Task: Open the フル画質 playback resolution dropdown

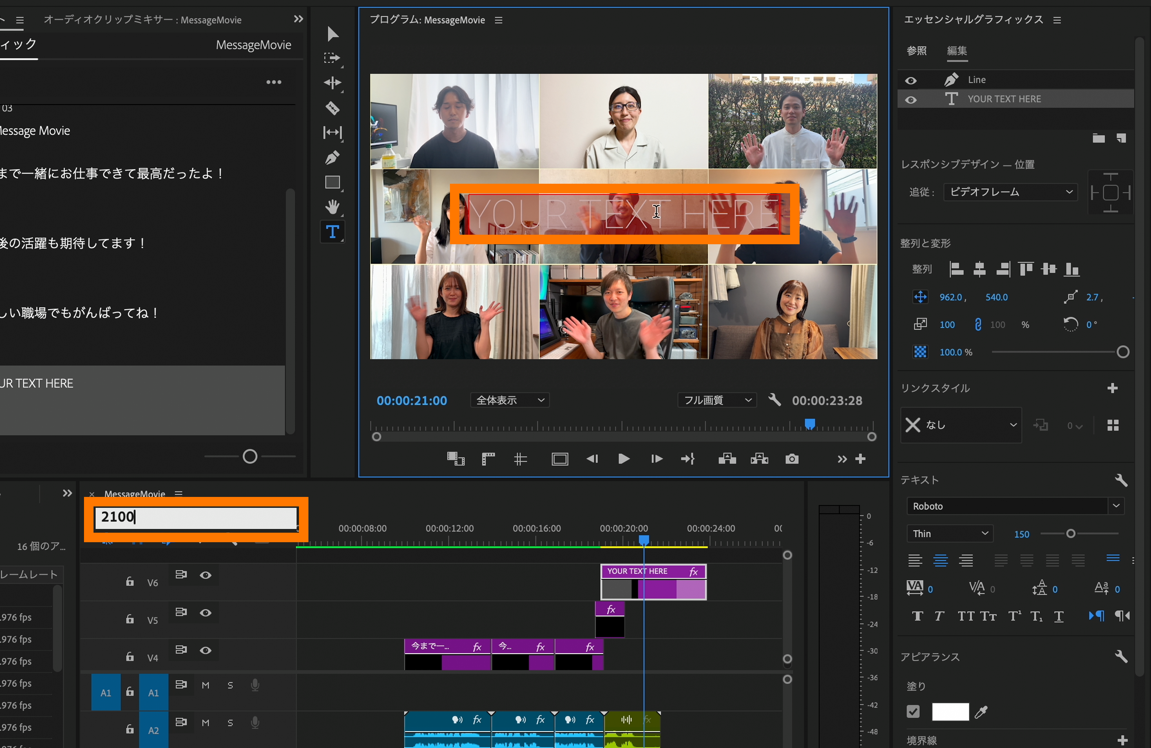Action: [716, 400]
